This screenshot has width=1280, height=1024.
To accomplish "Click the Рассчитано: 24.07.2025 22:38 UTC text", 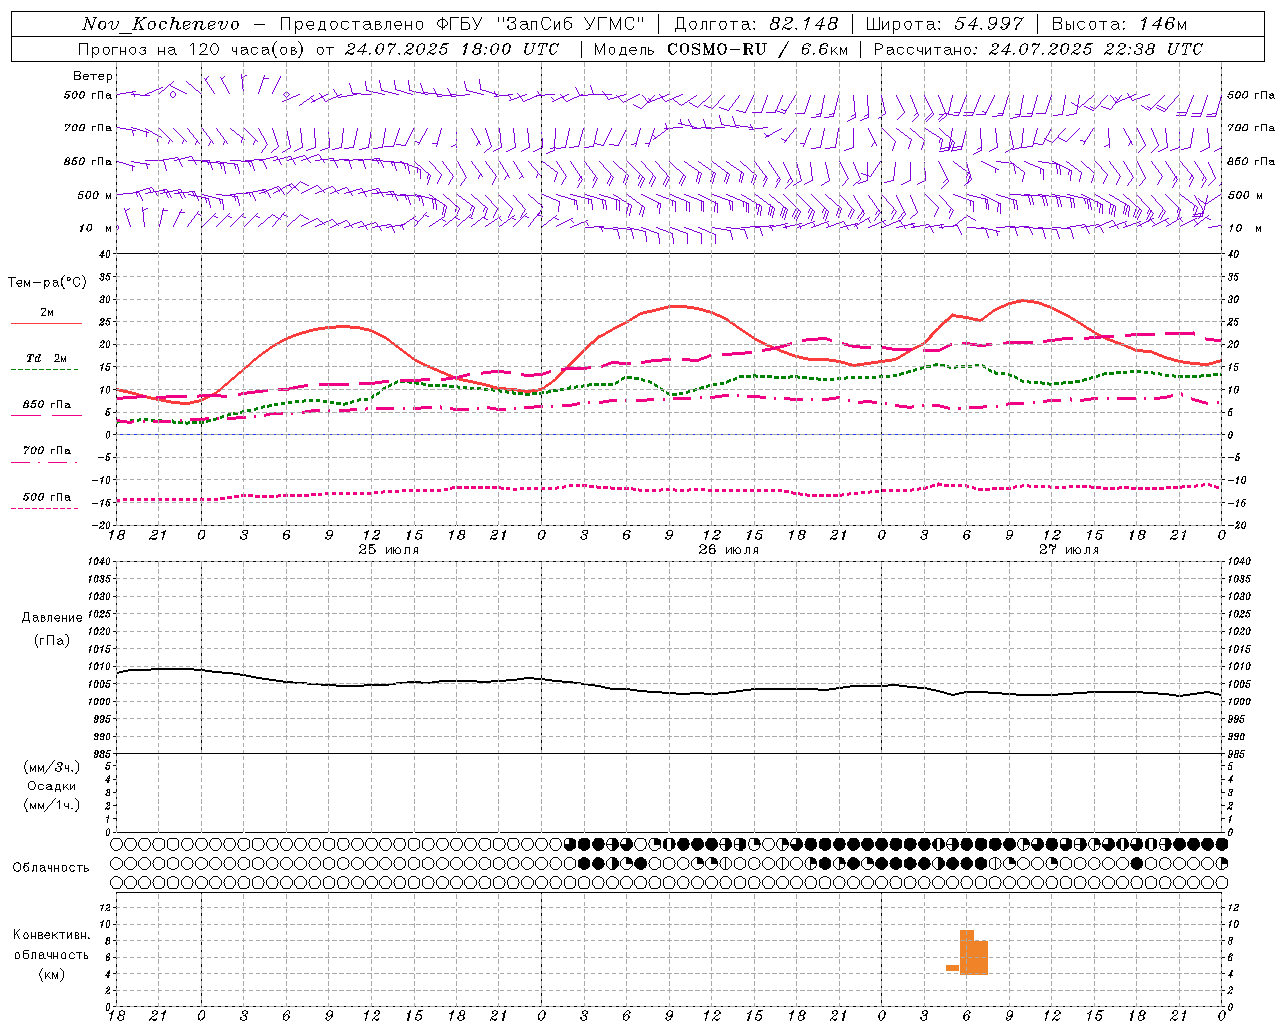I will click(x=1039, y=49).
